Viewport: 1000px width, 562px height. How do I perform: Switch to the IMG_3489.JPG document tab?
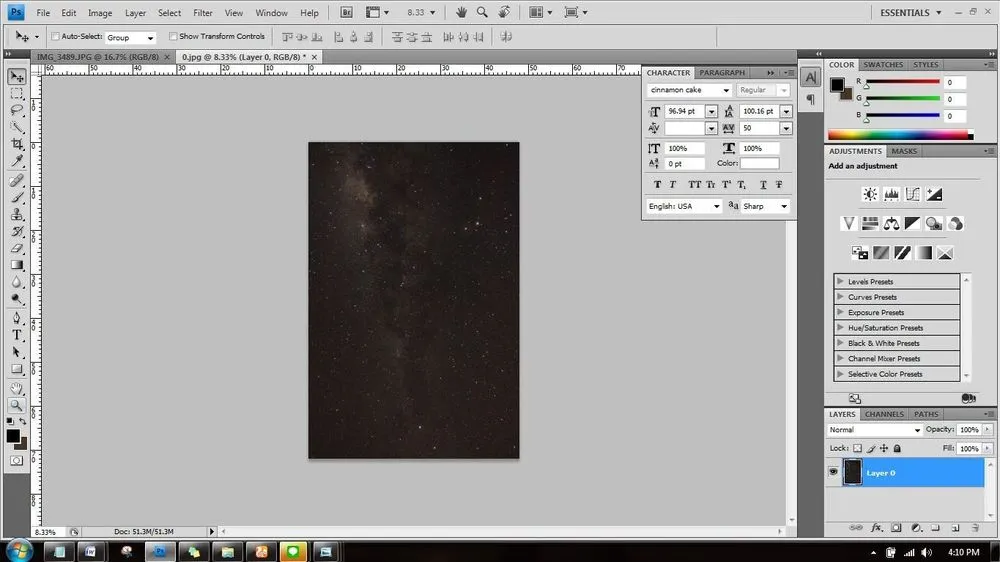pos(98,57)
